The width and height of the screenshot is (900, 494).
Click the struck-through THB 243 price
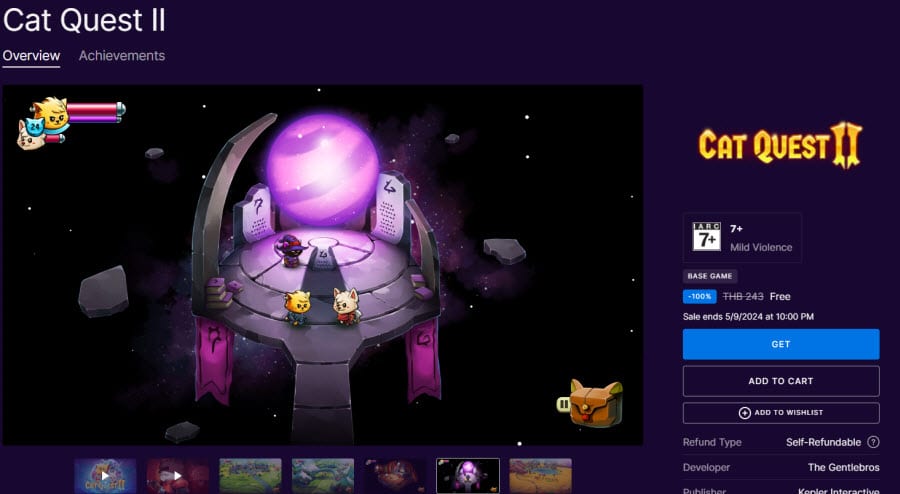coord(743,297)
